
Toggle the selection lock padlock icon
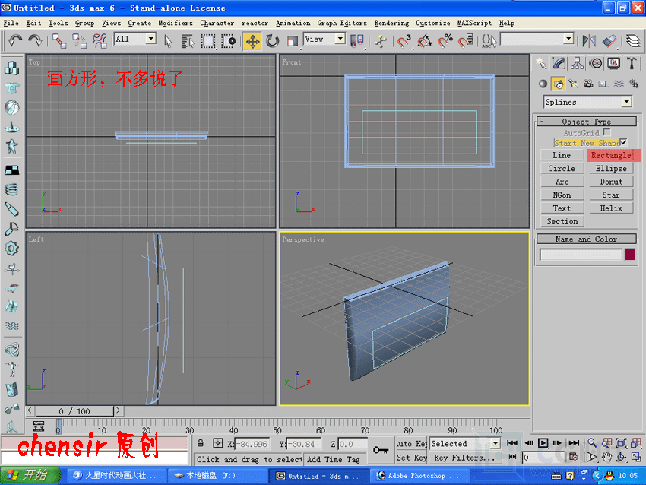[201, 443]
